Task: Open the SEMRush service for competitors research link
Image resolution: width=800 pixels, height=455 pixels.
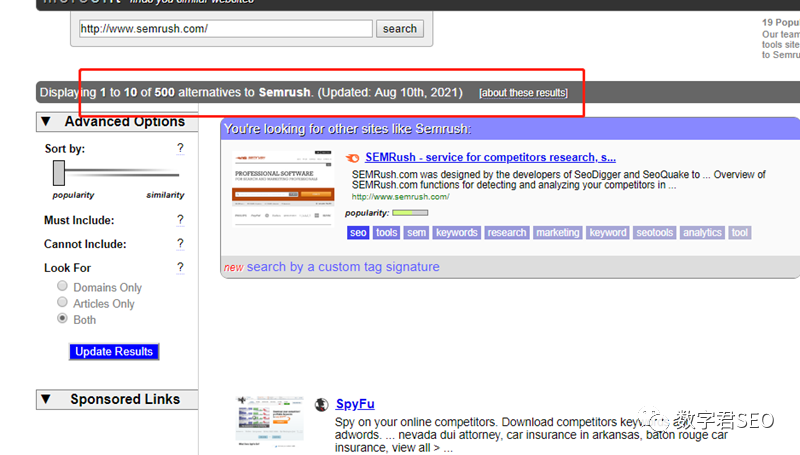Action: 490,157
